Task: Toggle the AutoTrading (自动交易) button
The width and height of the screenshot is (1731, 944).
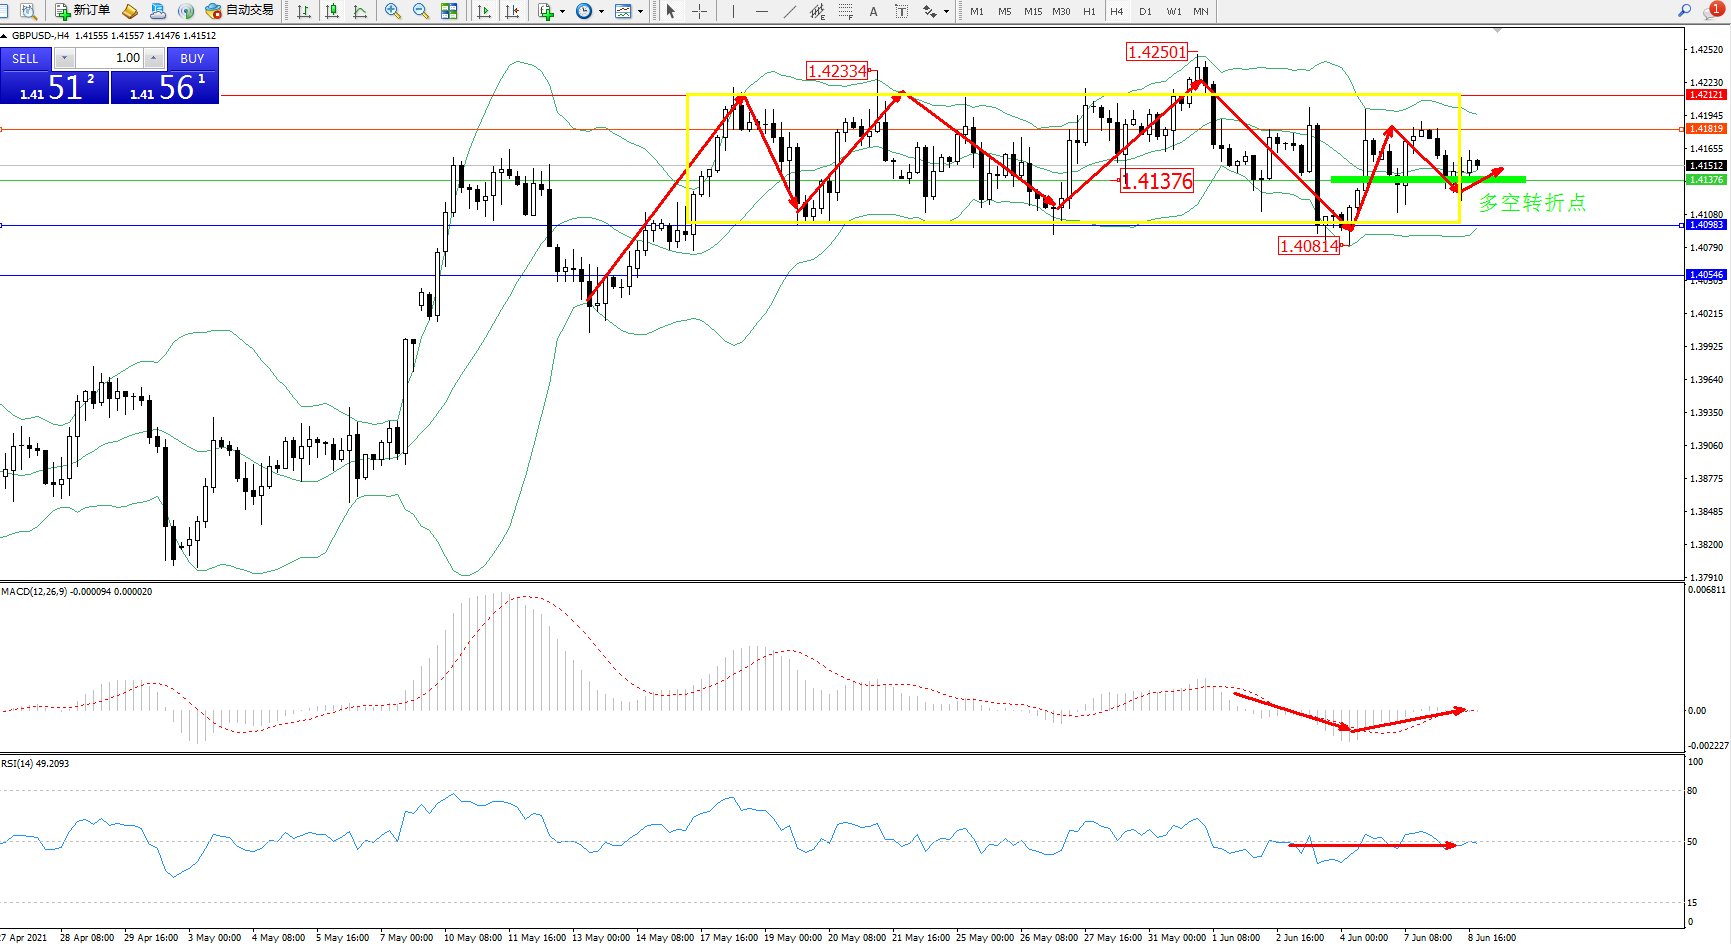Action: (x=239, y=11)
